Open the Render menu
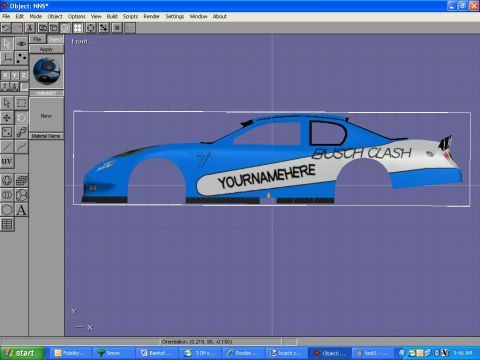The width and height of the screenshot is (480, 360). pyautogui.click(x=151, y=16)
